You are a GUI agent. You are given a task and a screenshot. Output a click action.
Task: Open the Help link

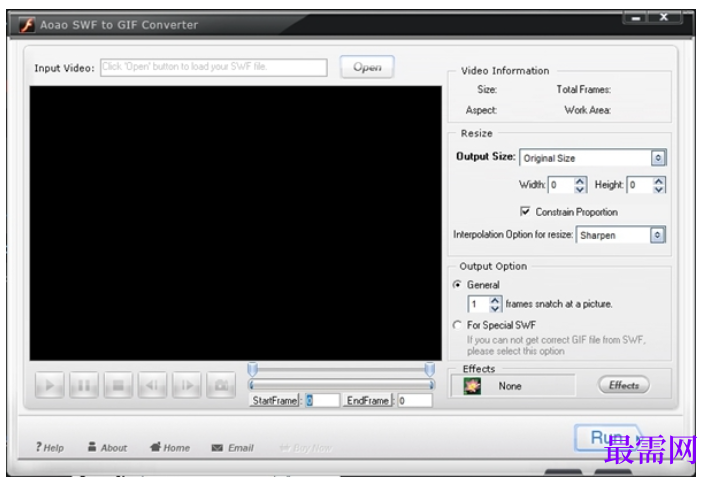[50, 447]
